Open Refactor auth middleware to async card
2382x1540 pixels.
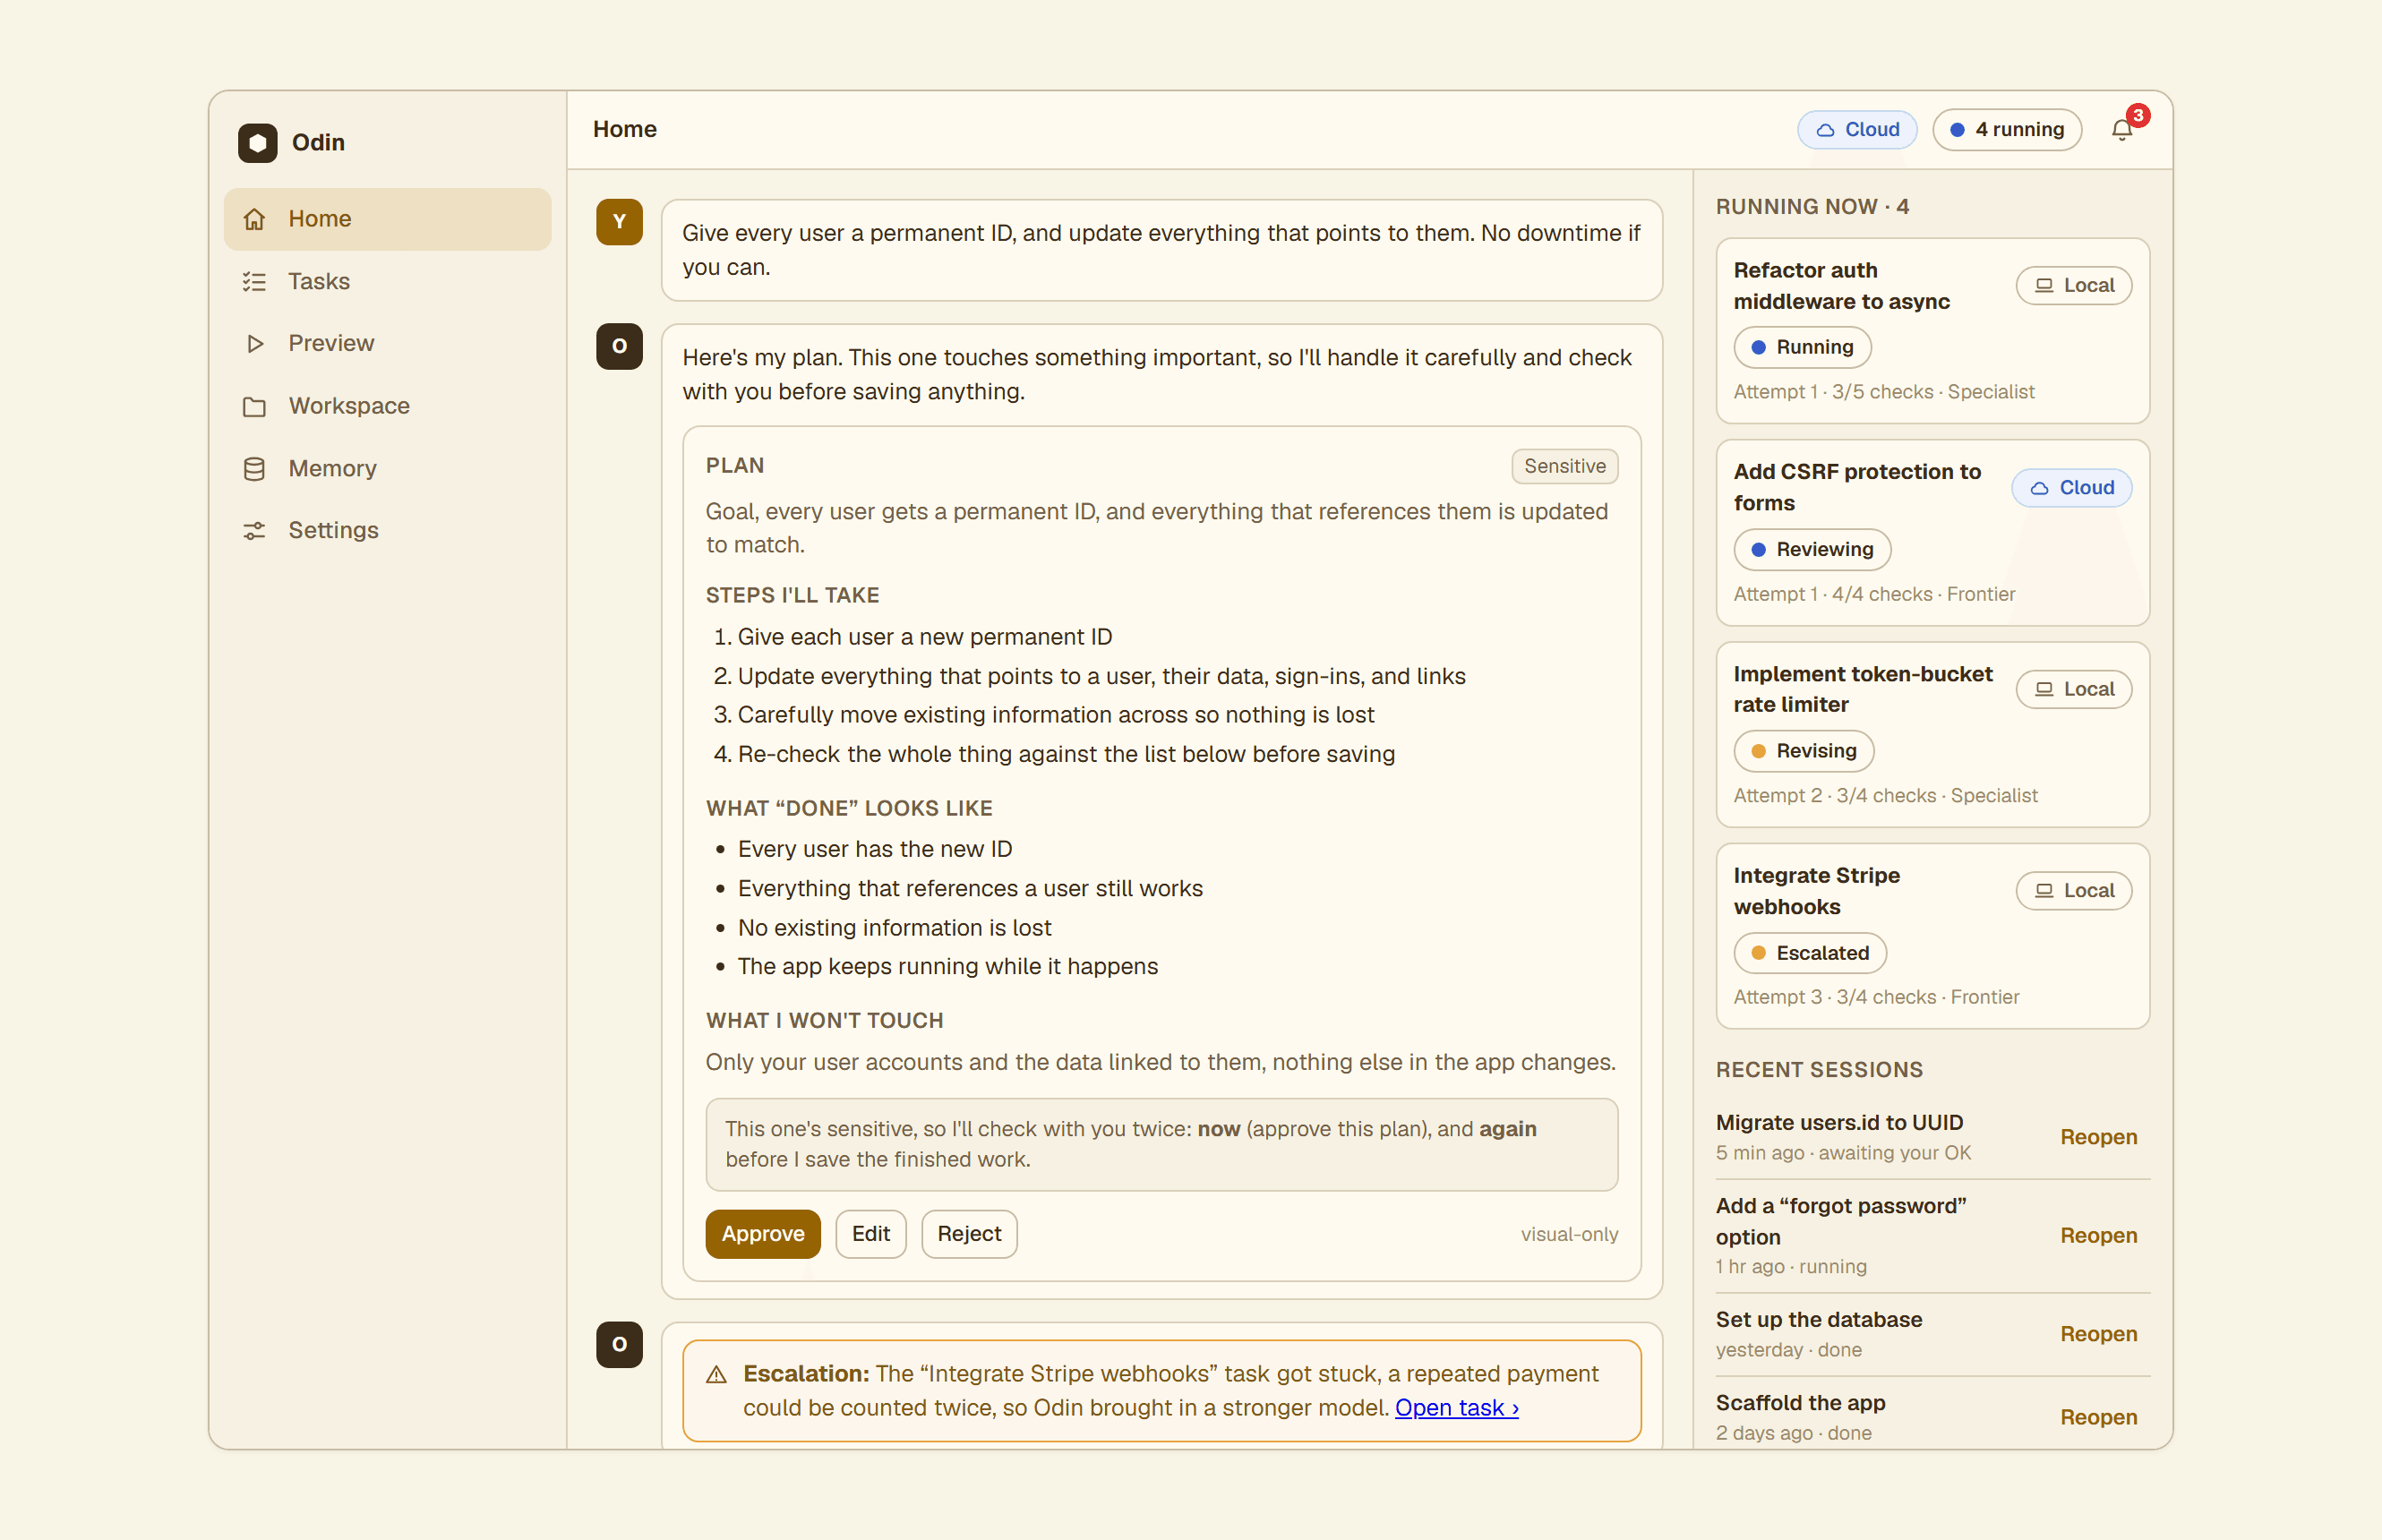point(1932,331)
